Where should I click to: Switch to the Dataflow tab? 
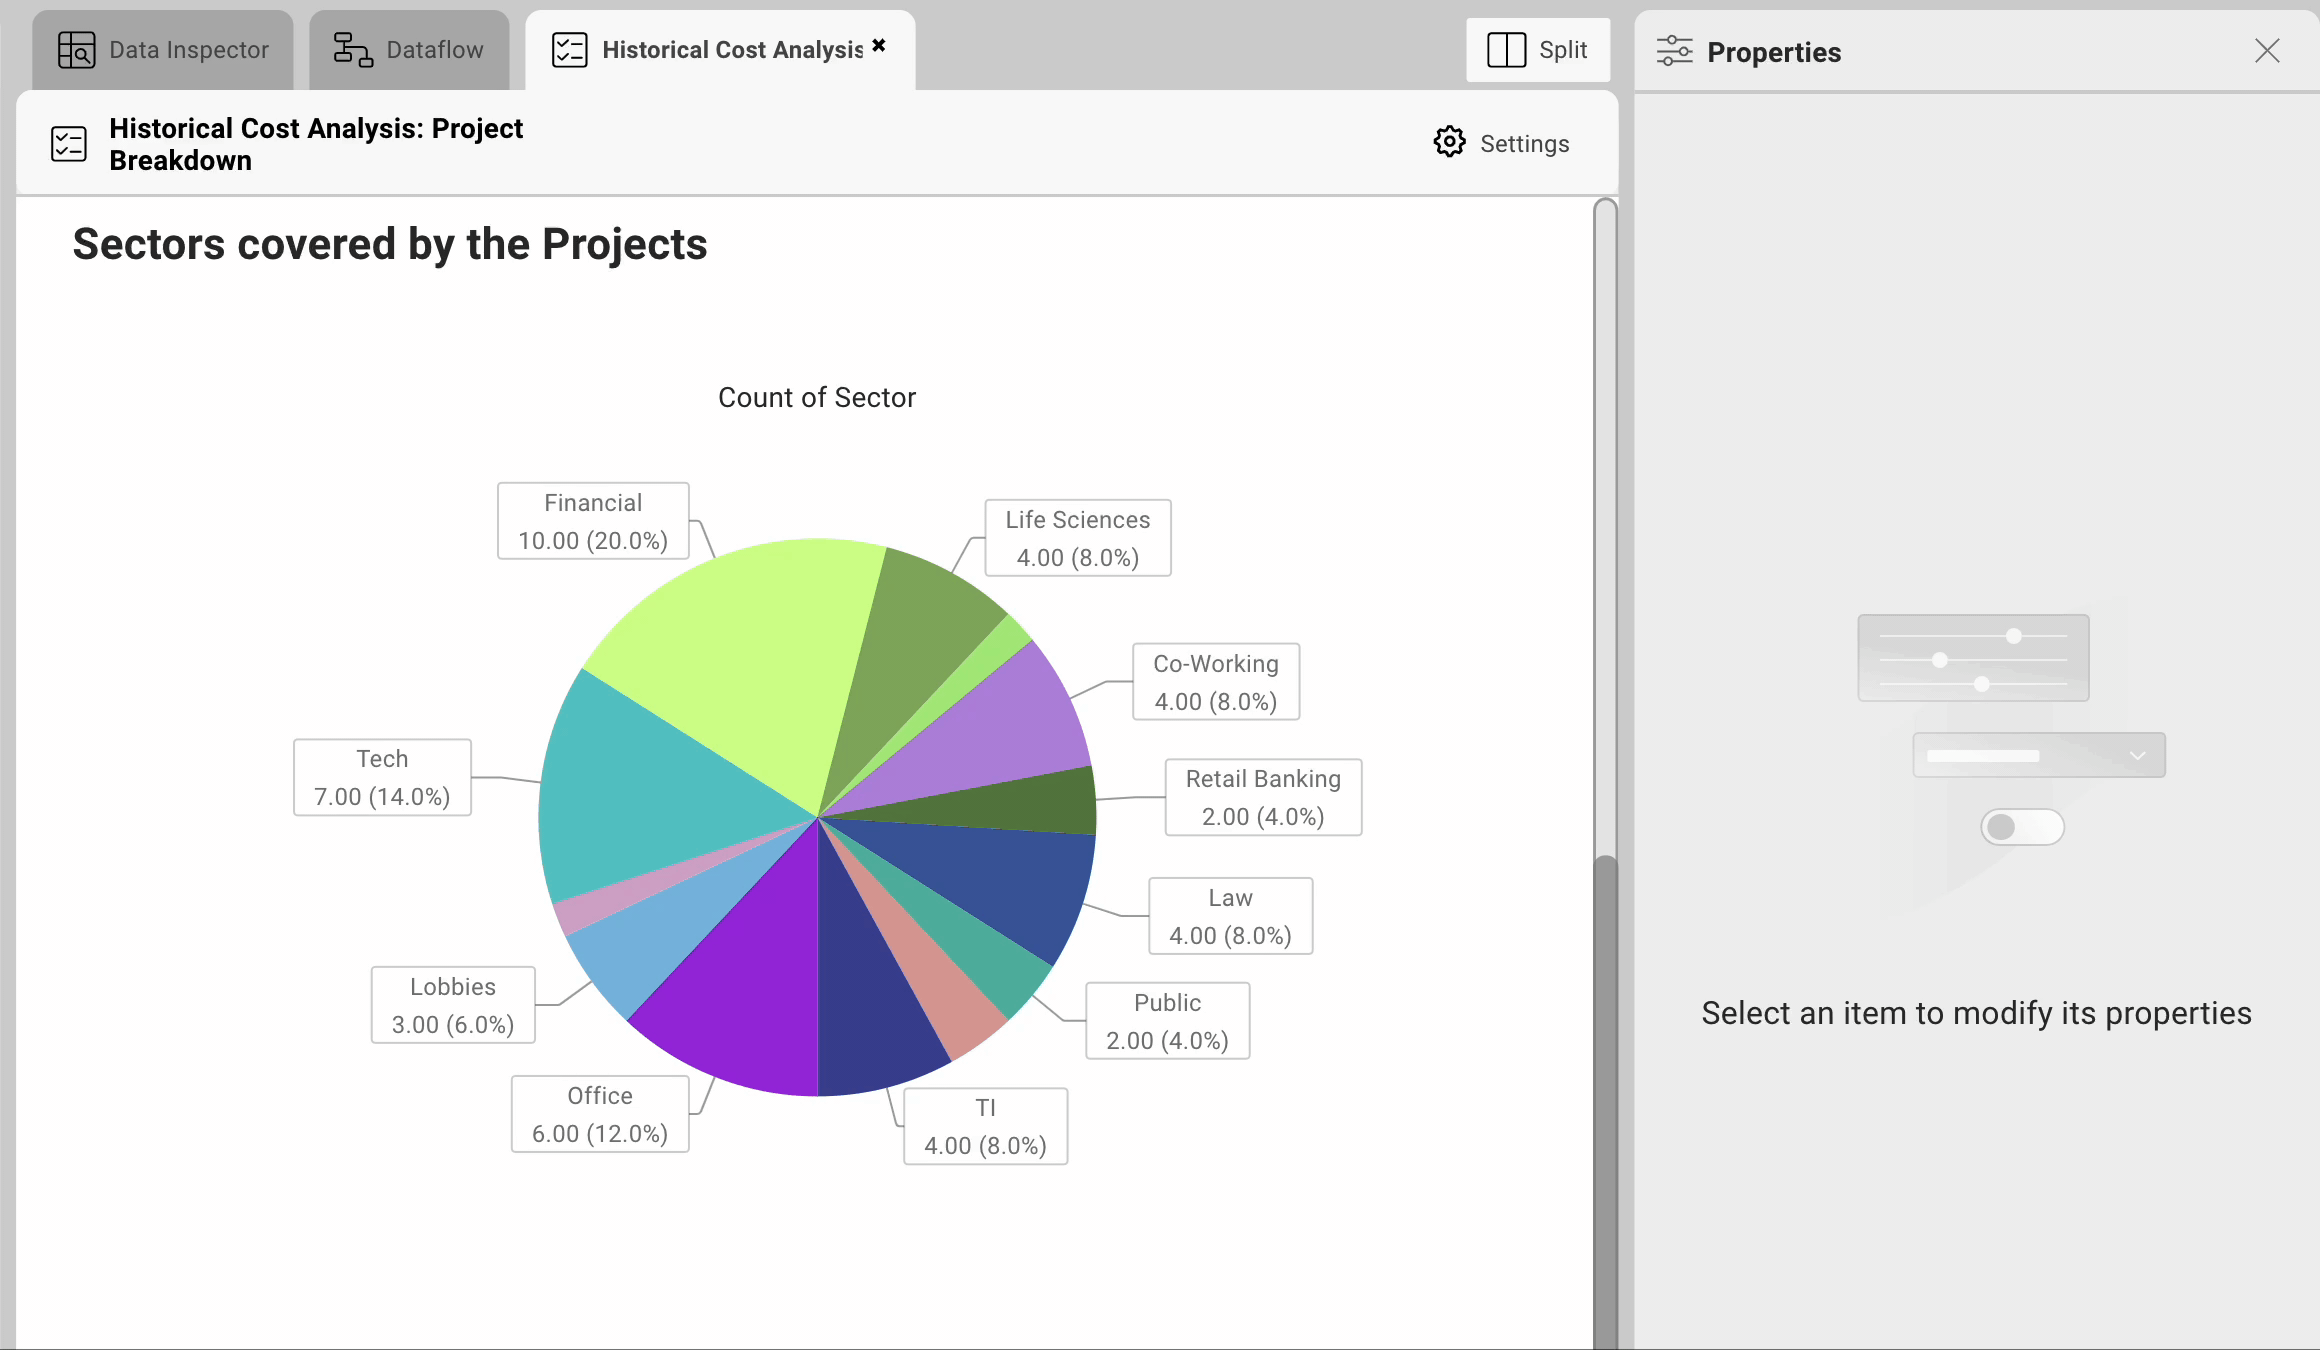pos(409,50)
